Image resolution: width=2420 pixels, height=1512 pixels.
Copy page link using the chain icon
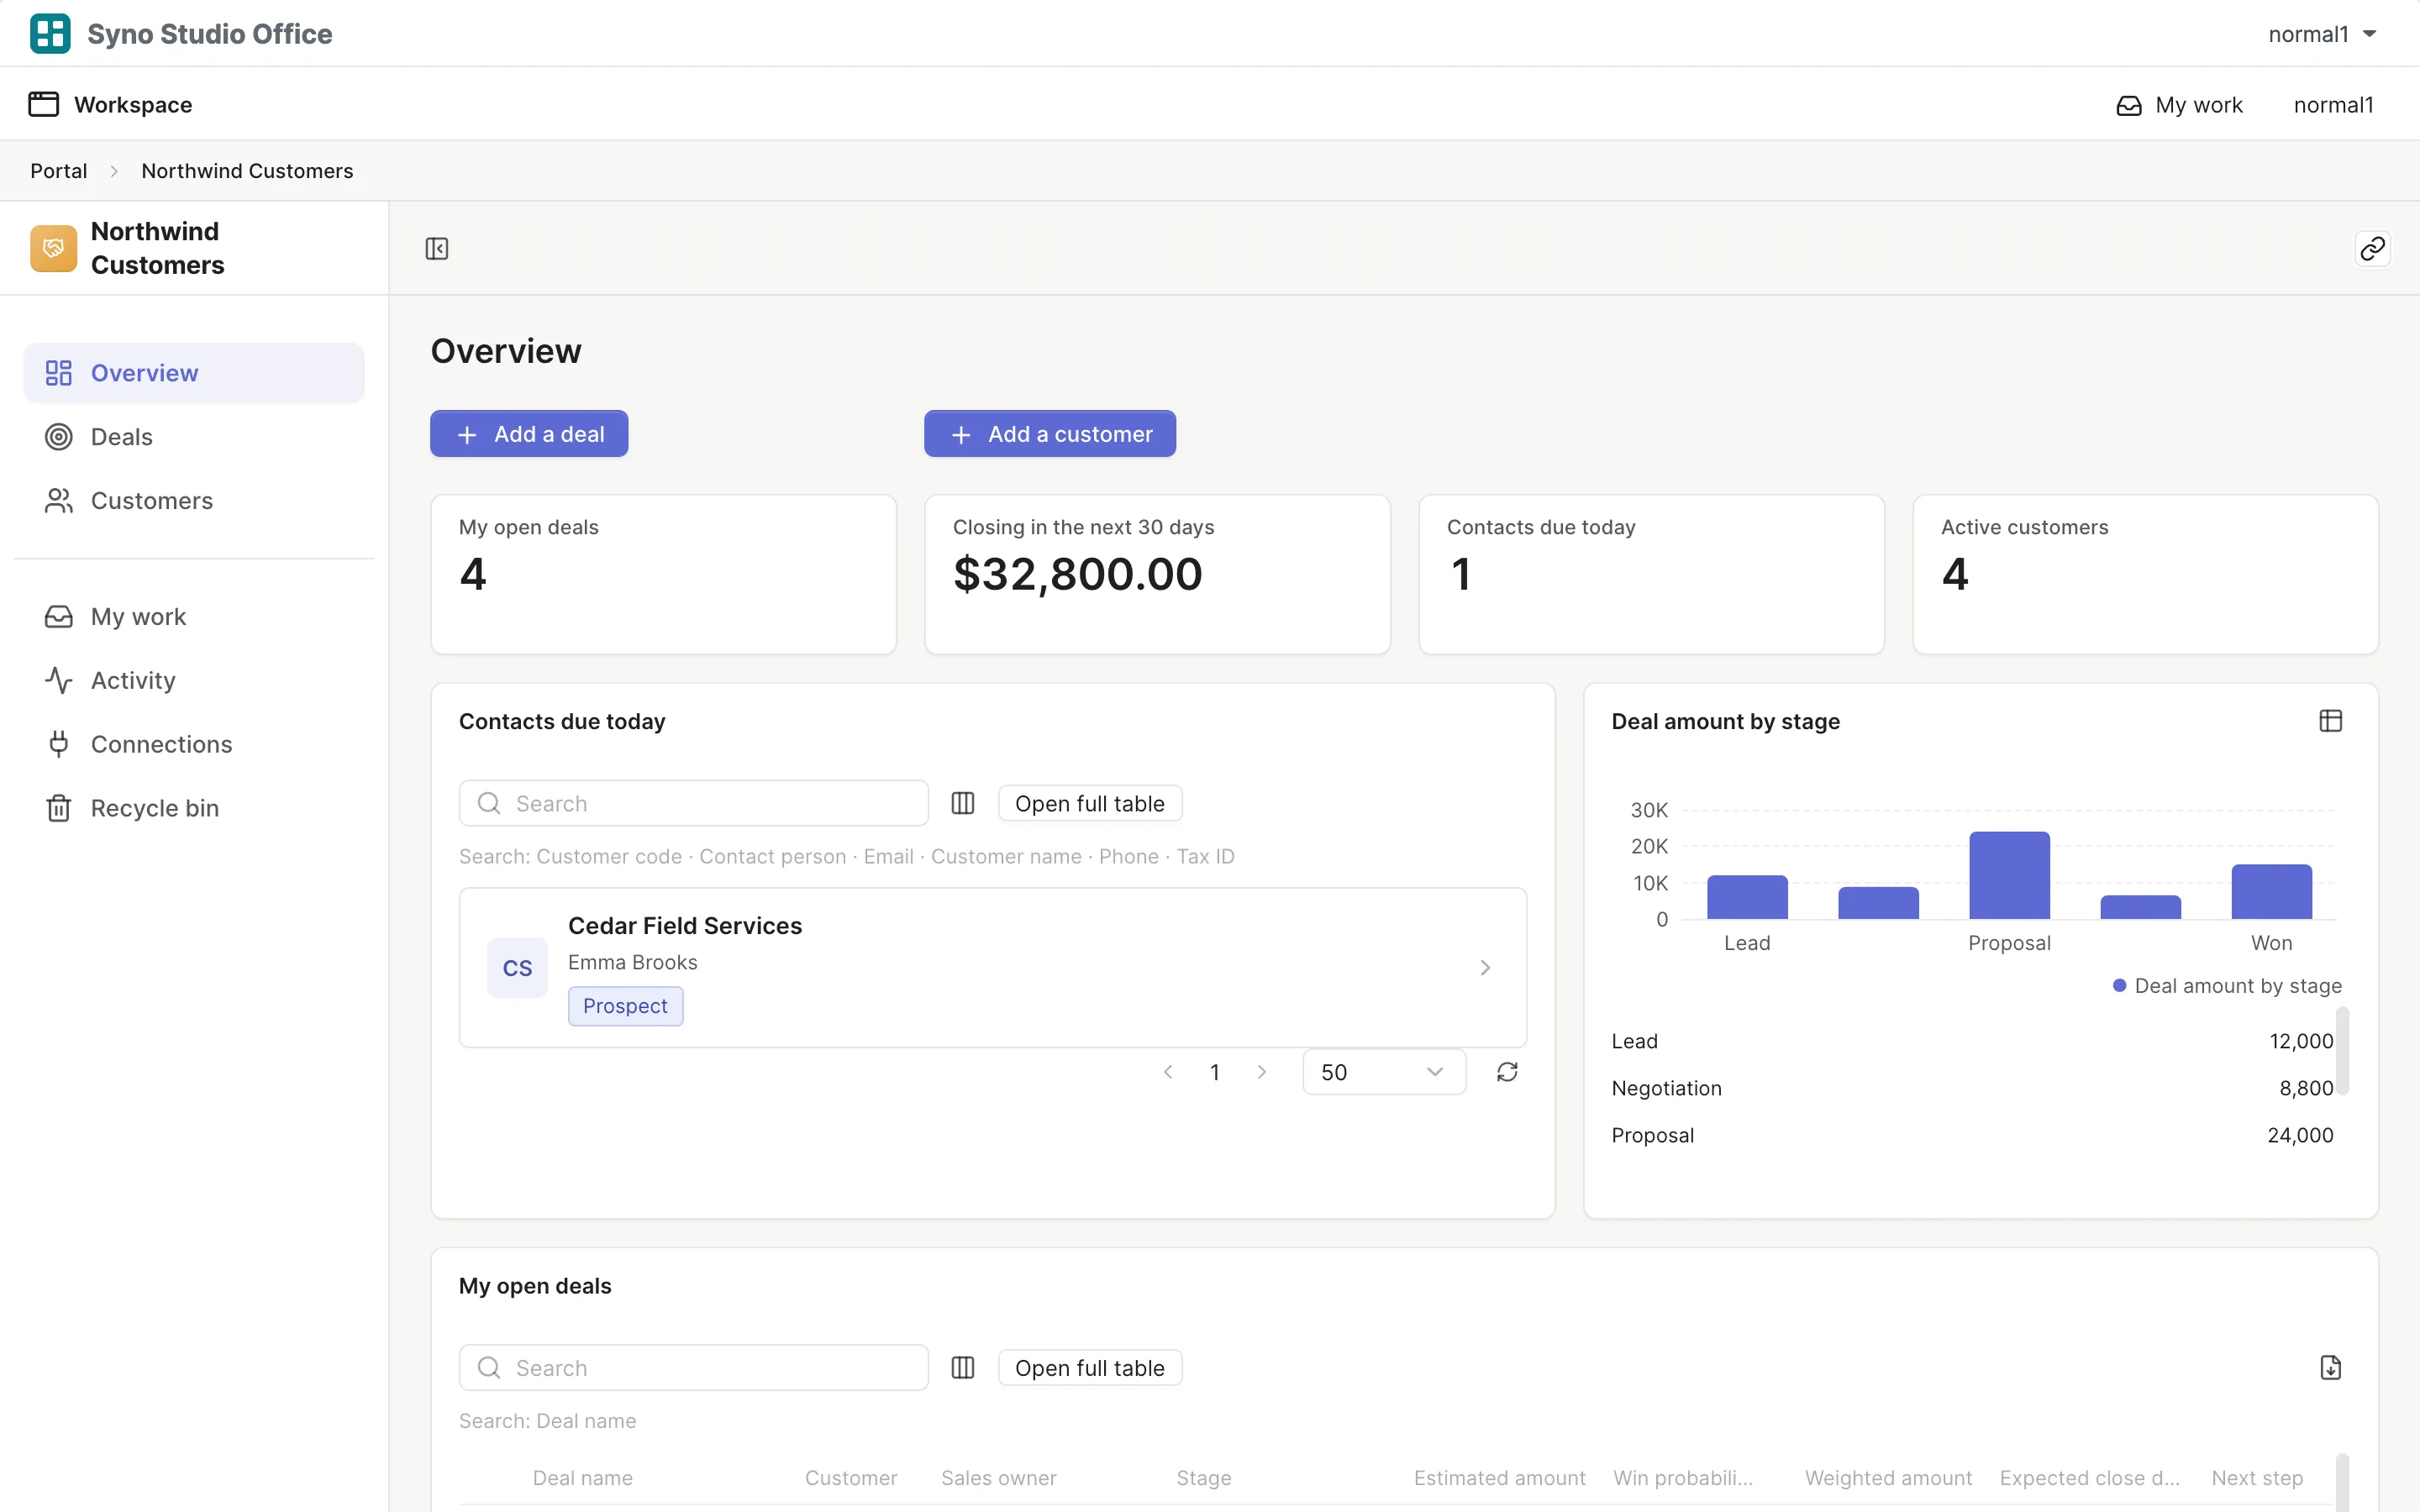2372,248
